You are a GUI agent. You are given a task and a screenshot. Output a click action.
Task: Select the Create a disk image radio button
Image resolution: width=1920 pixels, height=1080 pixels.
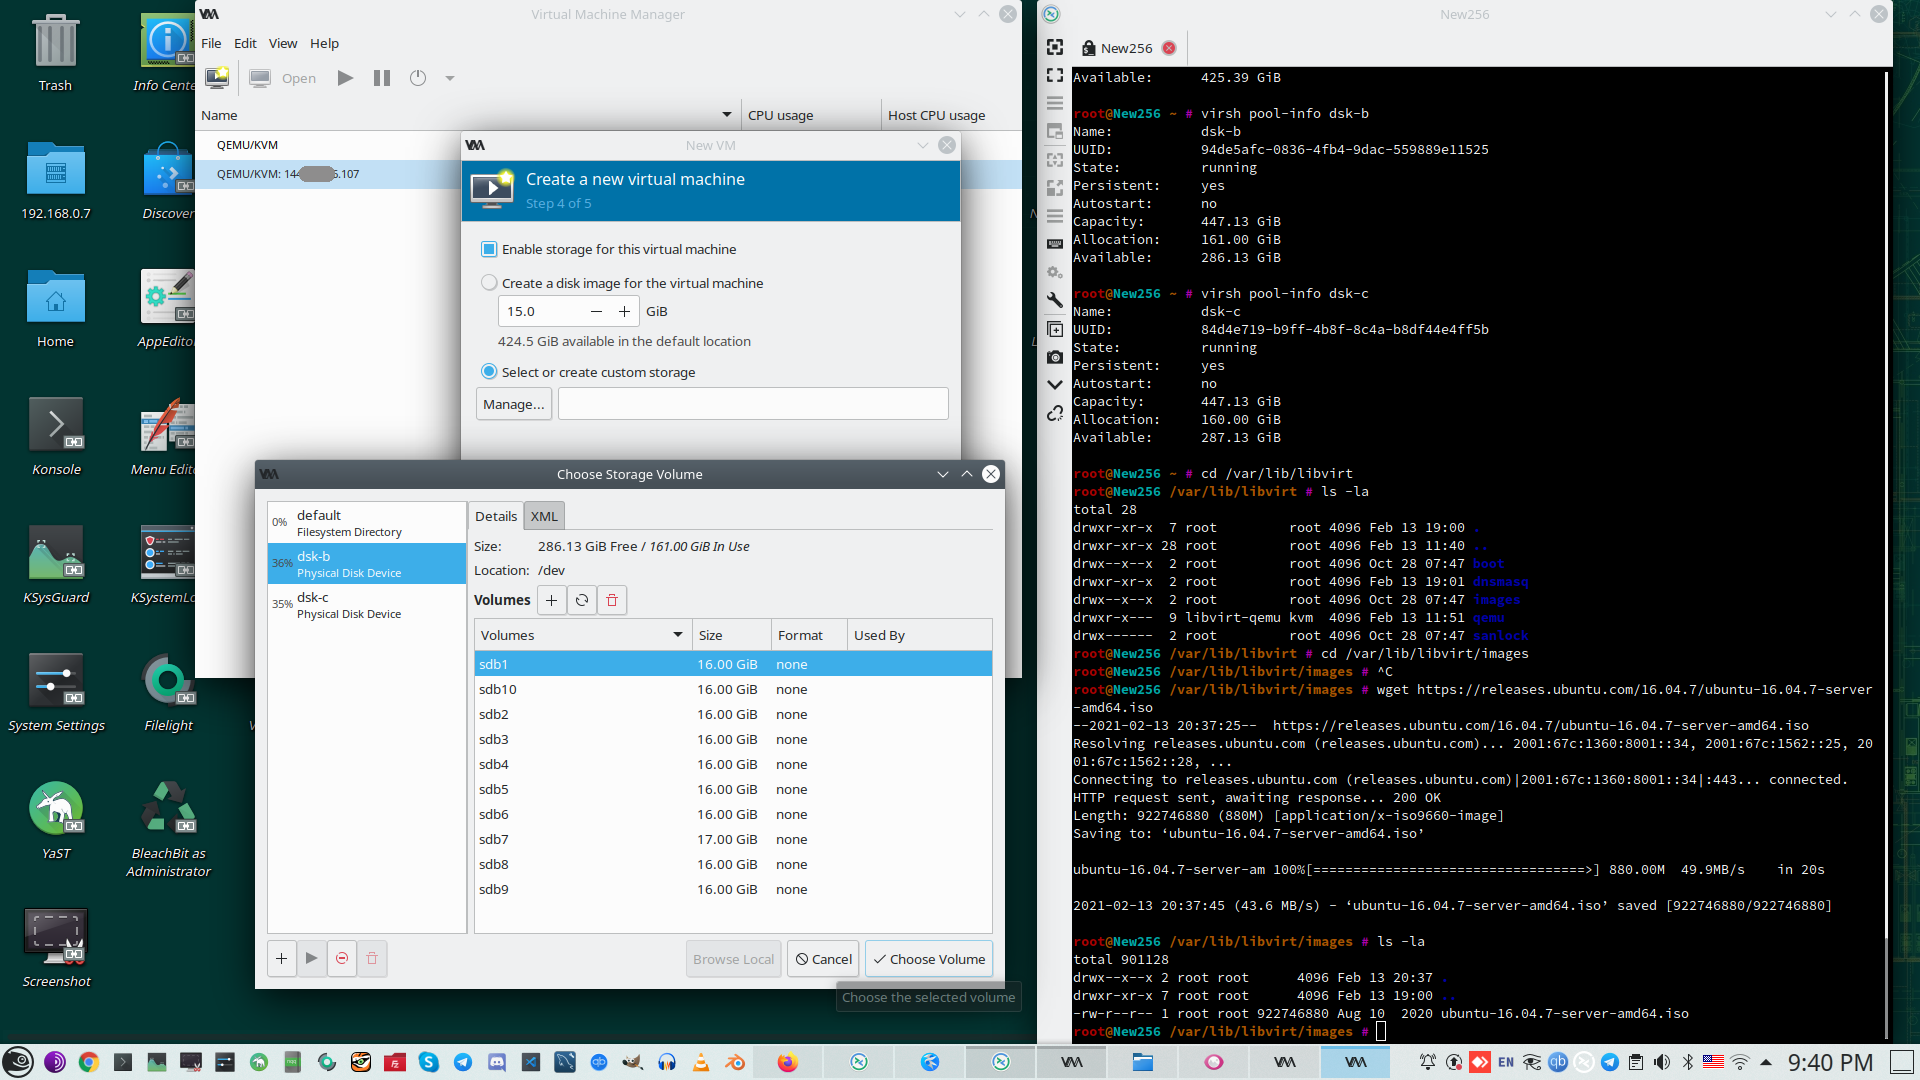click(489, 283)
